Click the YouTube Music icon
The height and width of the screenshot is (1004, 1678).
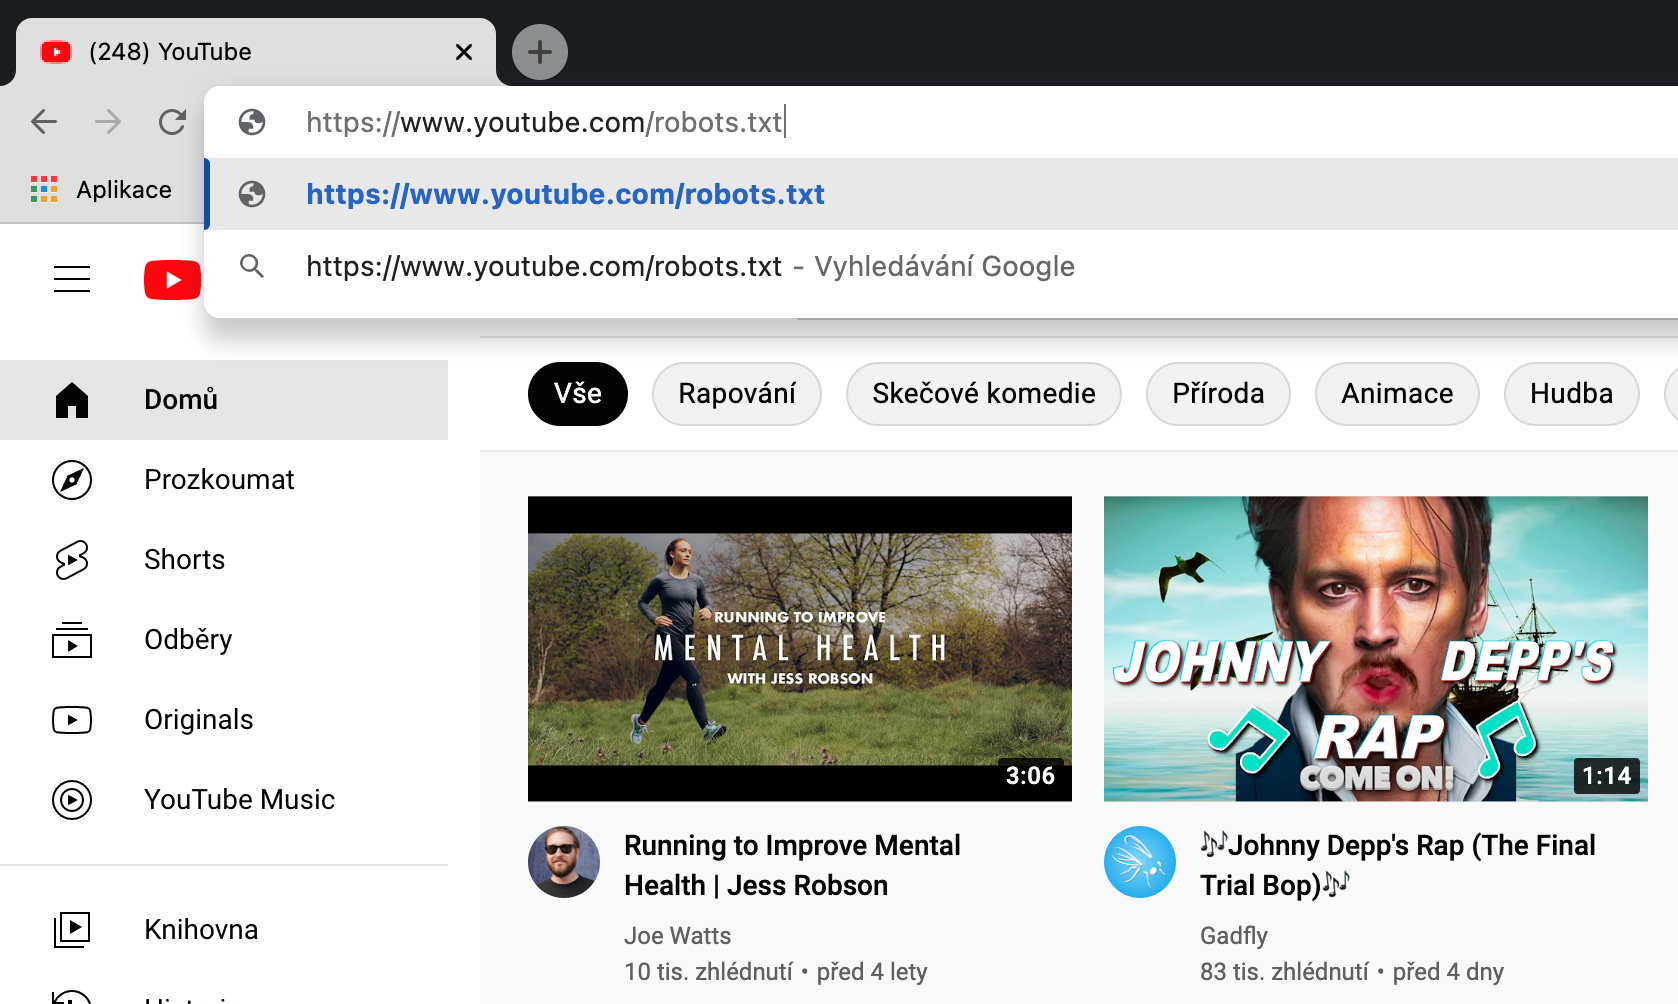tap(72, 800)
